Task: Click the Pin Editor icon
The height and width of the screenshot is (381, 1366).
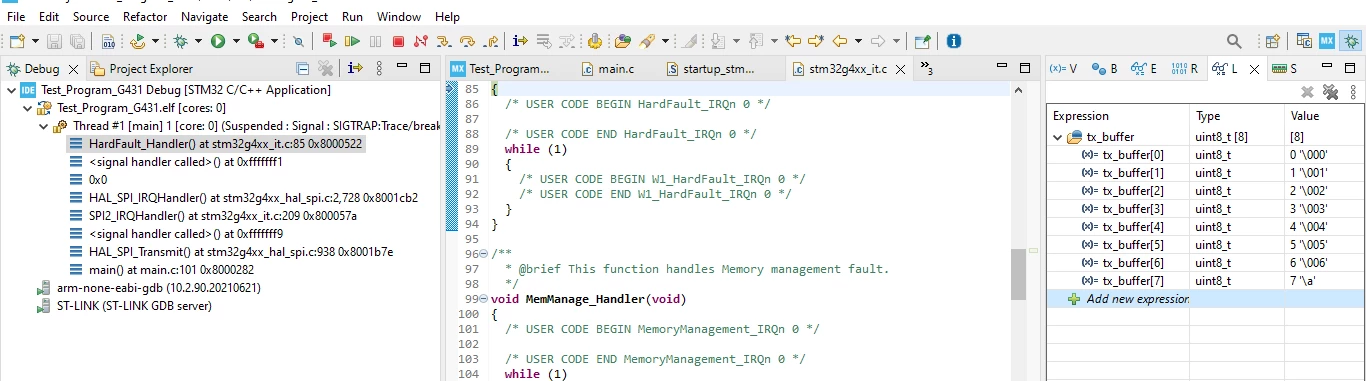Action: pos(922,41)
